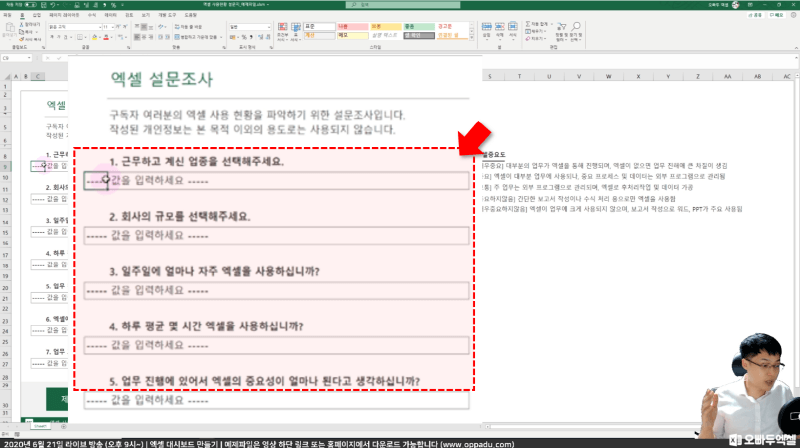Select the 서식 복사 (Format Painter) brush
This screenshot has width=800, height=448.
[x=21, y=39]
